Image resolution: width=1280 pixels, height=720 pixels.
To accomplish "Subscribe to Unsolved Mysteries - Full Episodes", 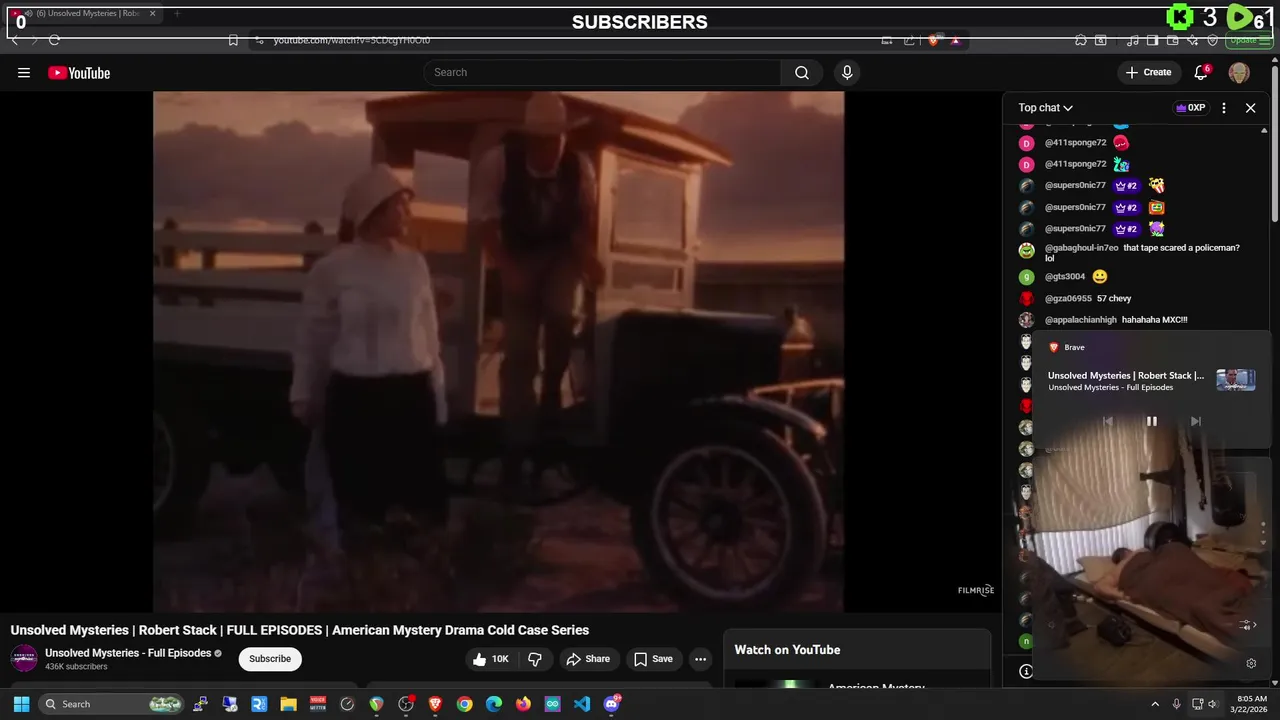I will pyautogui.click(x=270, y=659).
